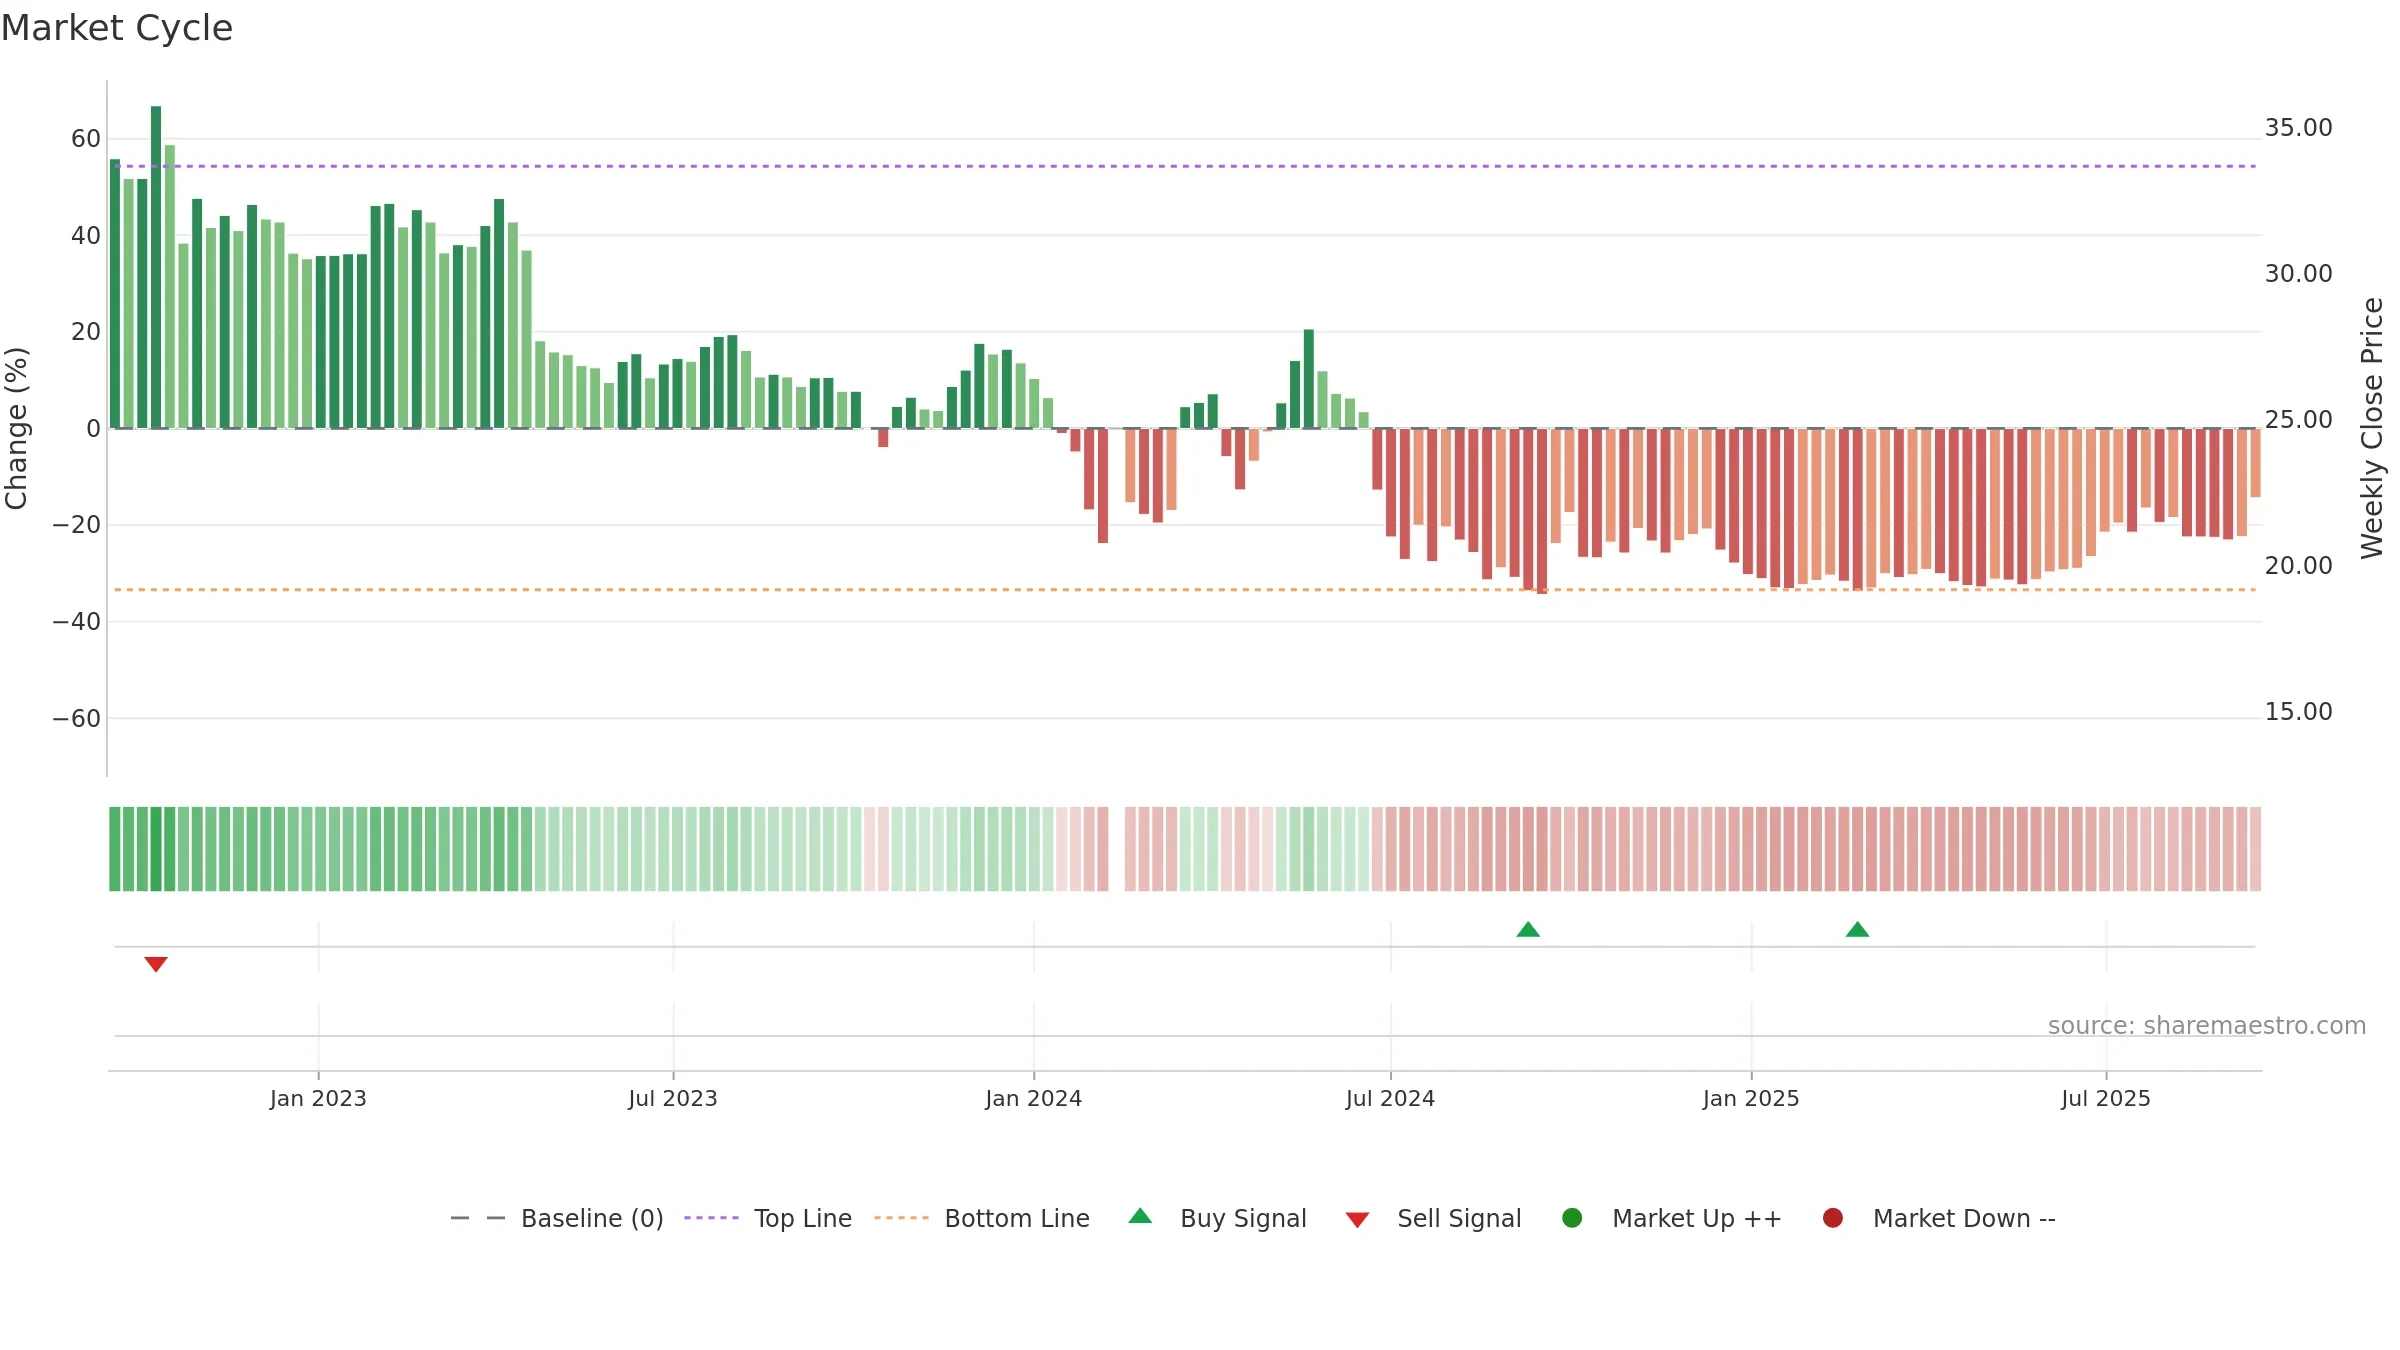Image resolution: width=2400 pixels, height=1350 pixels.
Task: Click the green Buy Signal legend triangle icon
Action: tap(1140, 1216)
